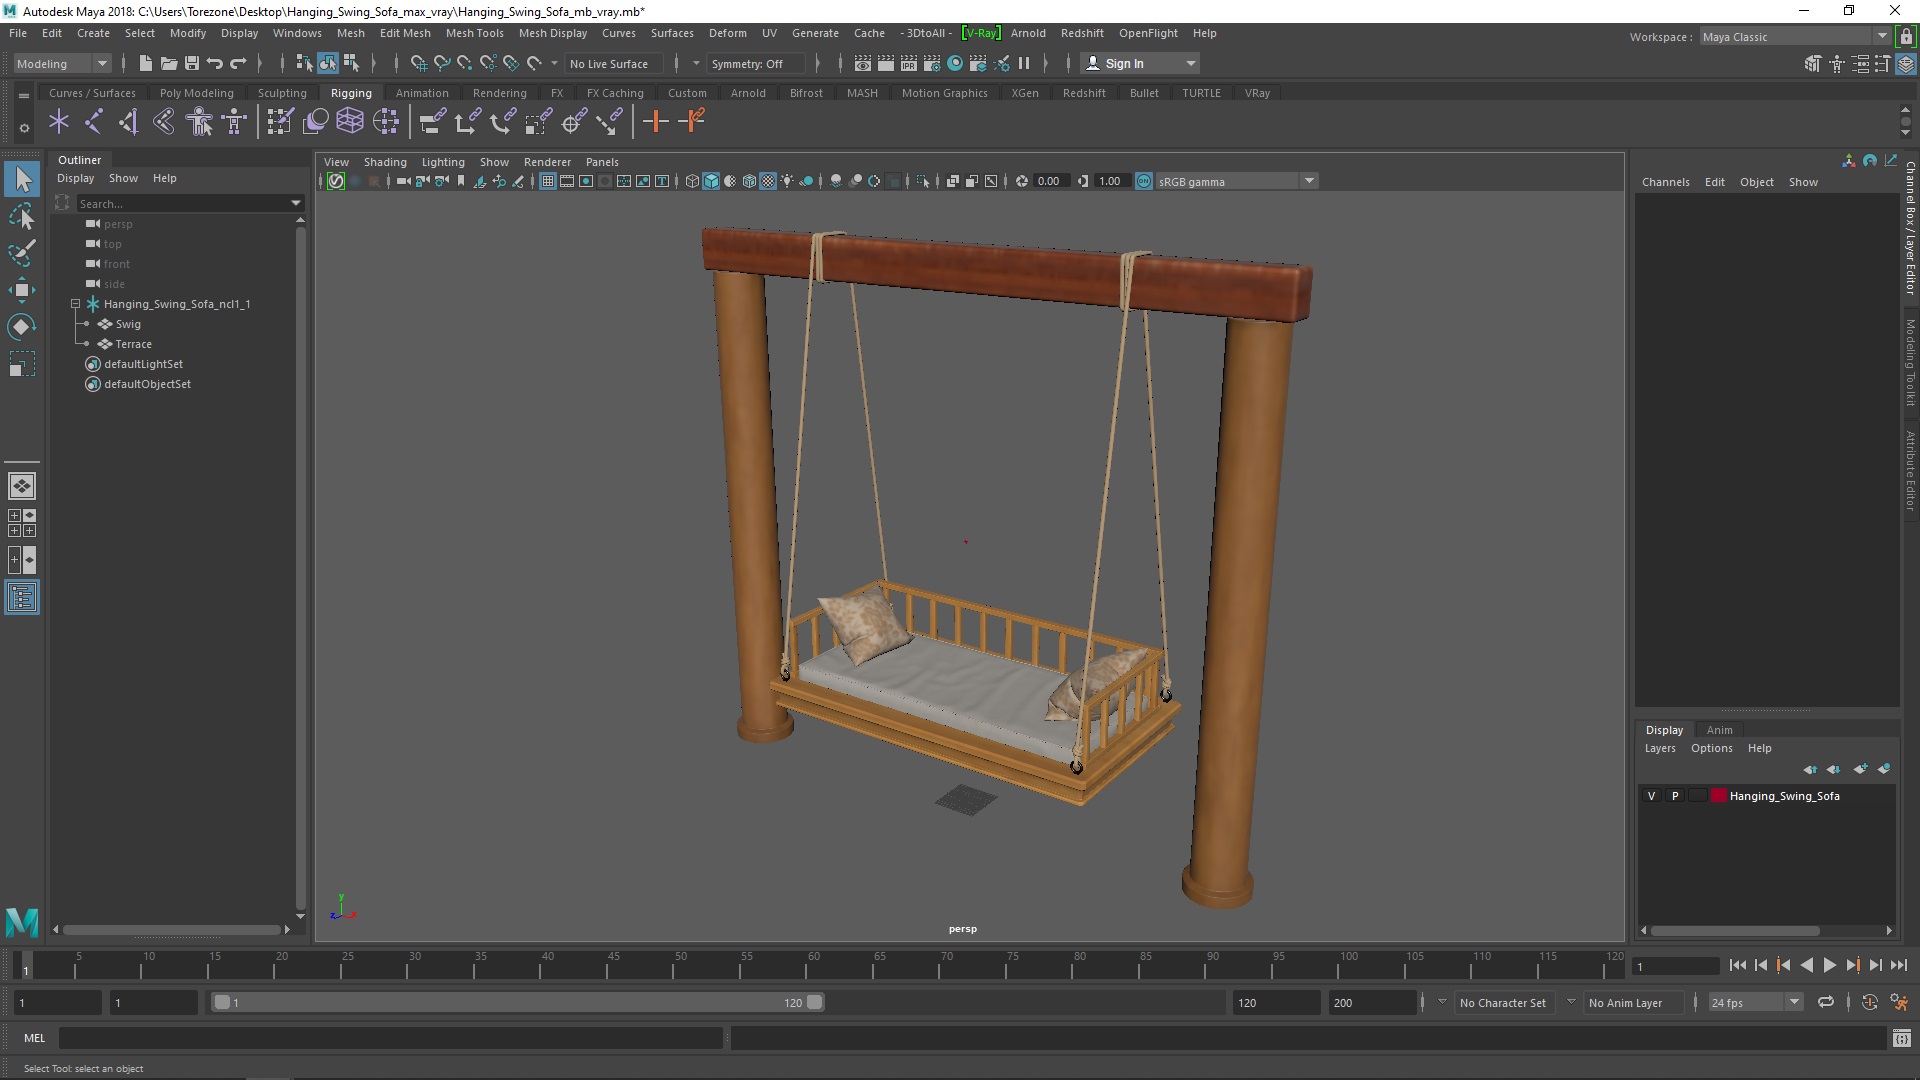Open the Deform menu

[x=727, y=33]
